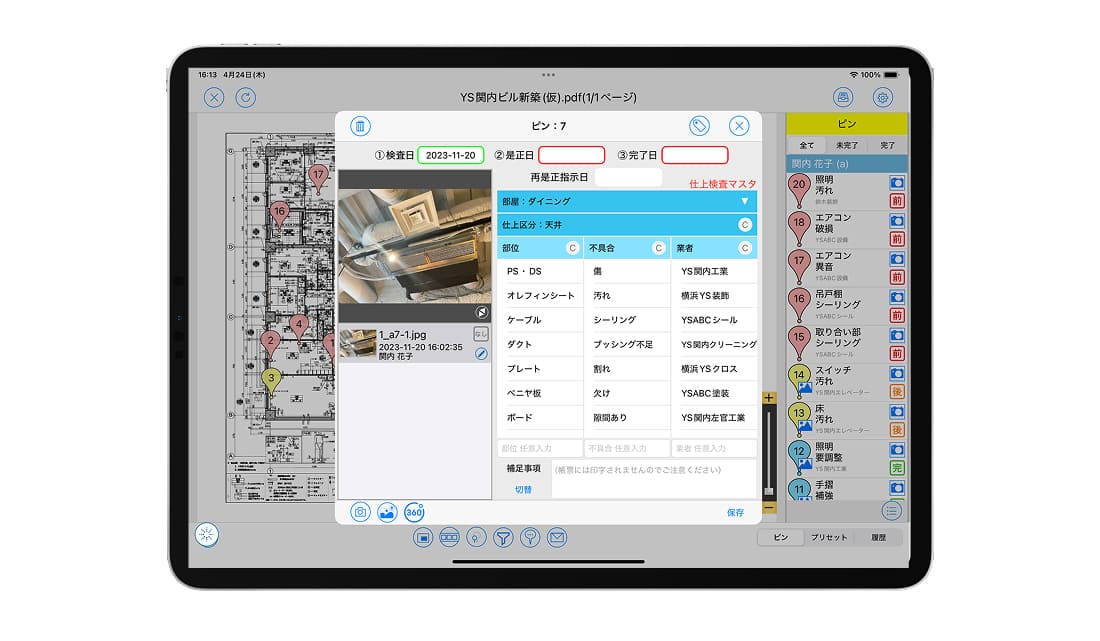Select the photo library icon
The width and height of the screenshot is (1100, 641).
389,511
